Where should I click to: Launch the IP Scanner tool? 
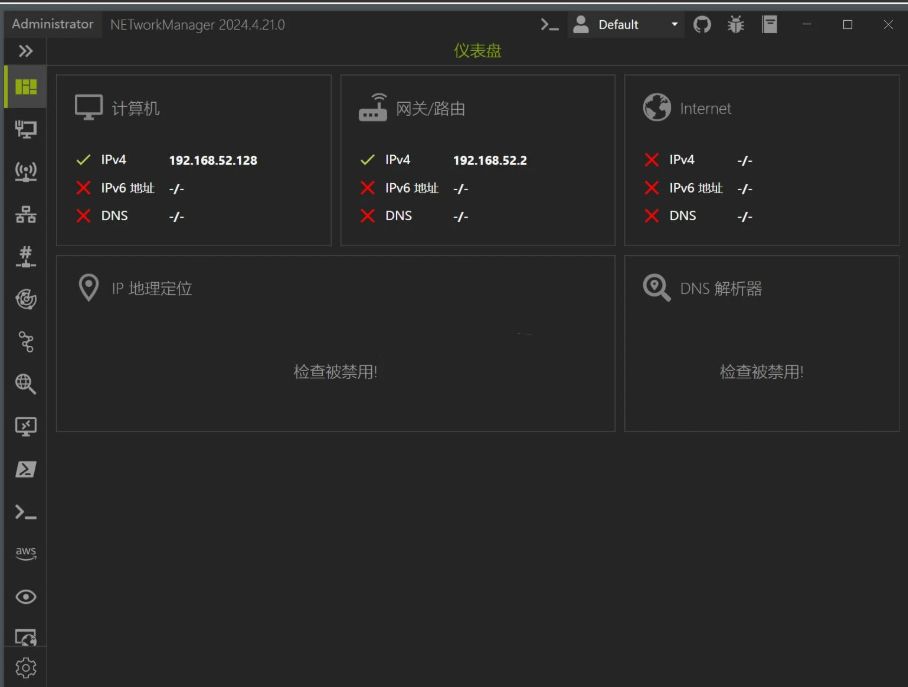pyautogui.click(x=25, y=214)
